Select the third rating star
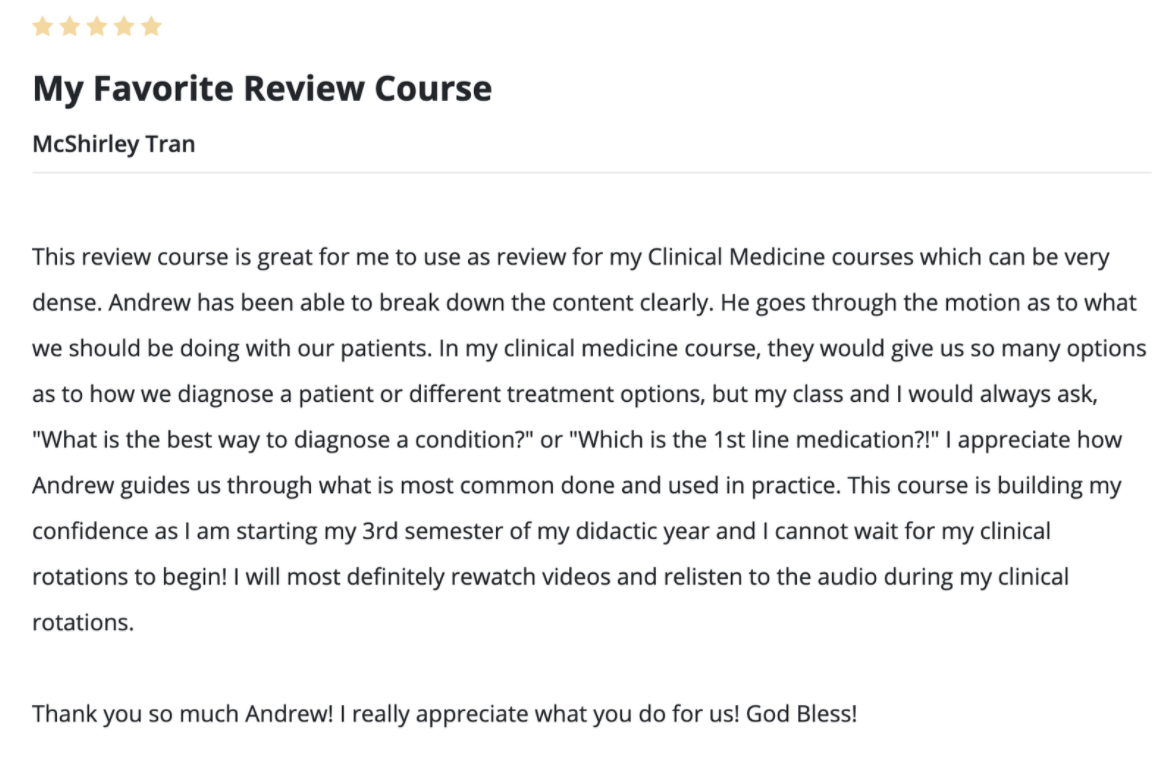 click(97, 27)
